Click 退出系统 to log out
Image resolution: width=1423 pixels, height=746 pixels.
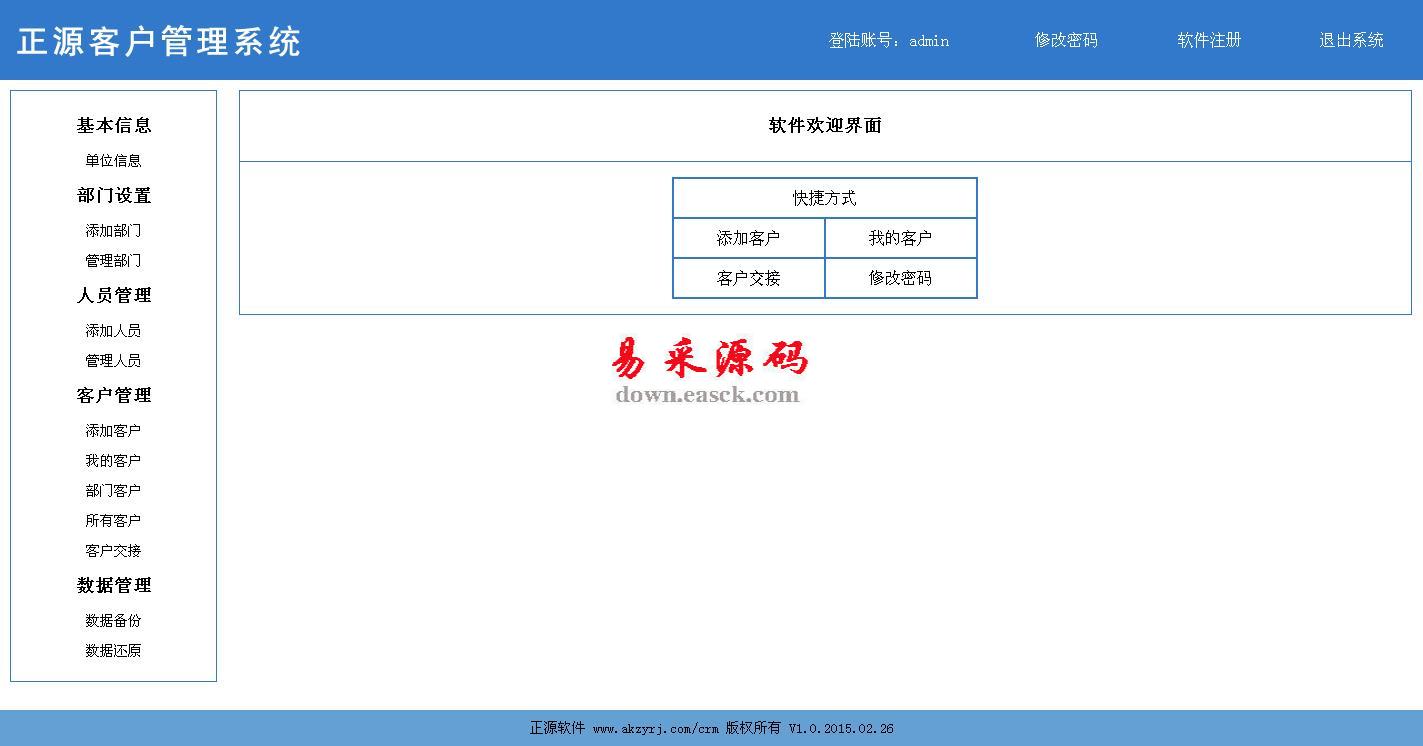[1351, 40]
